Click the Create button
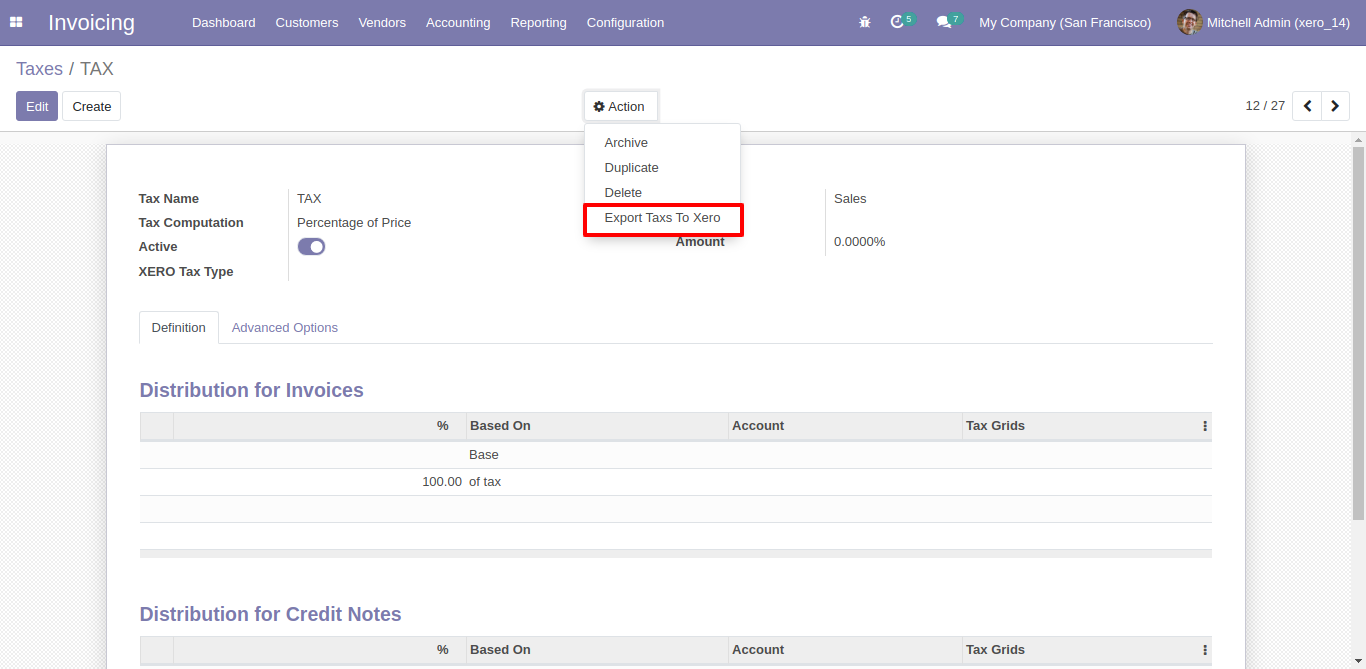The width and height of the screenshot is (1366, 669). pyautogui.click(x=92, y=106)
